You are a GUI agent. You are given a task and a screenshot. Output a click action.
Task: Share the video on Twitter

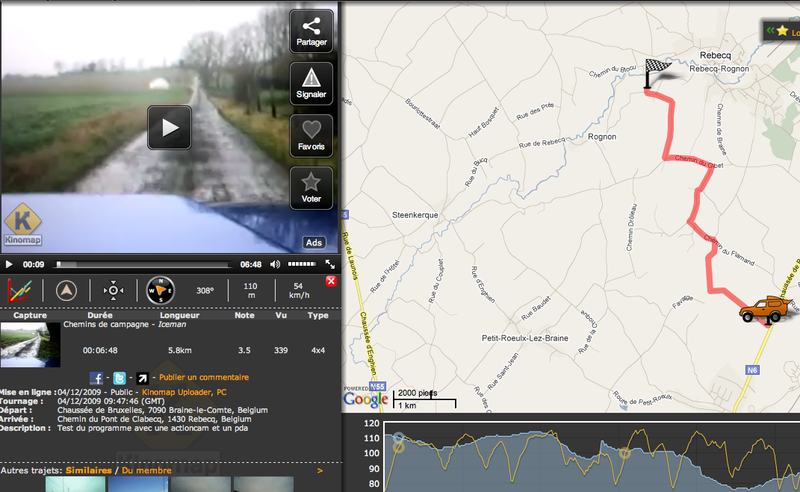pos(119,377)
